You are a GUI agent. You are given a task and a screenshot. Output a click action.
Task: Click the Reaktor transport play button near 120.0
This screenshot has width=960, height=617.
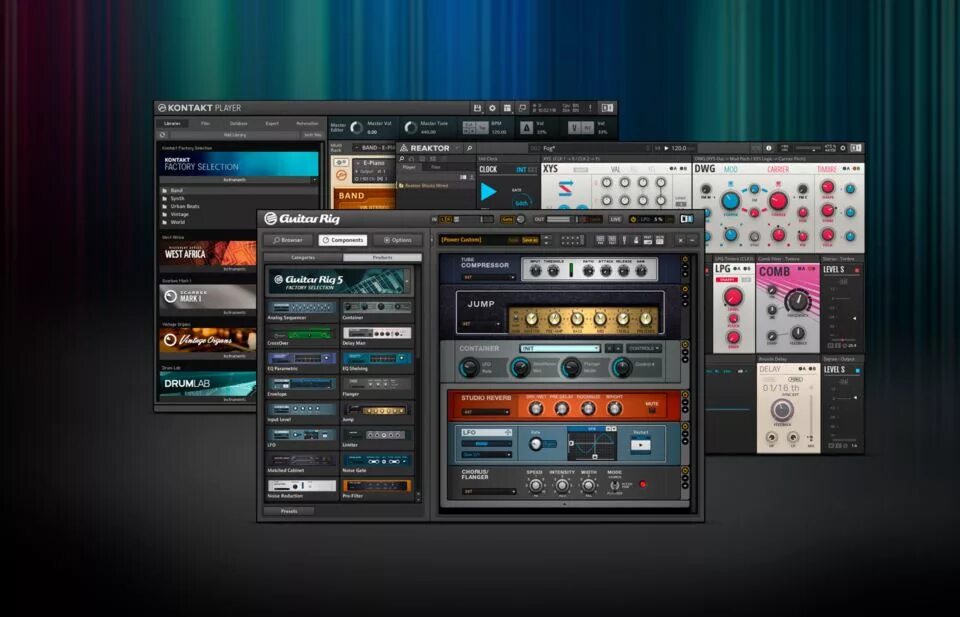[667, 148]
